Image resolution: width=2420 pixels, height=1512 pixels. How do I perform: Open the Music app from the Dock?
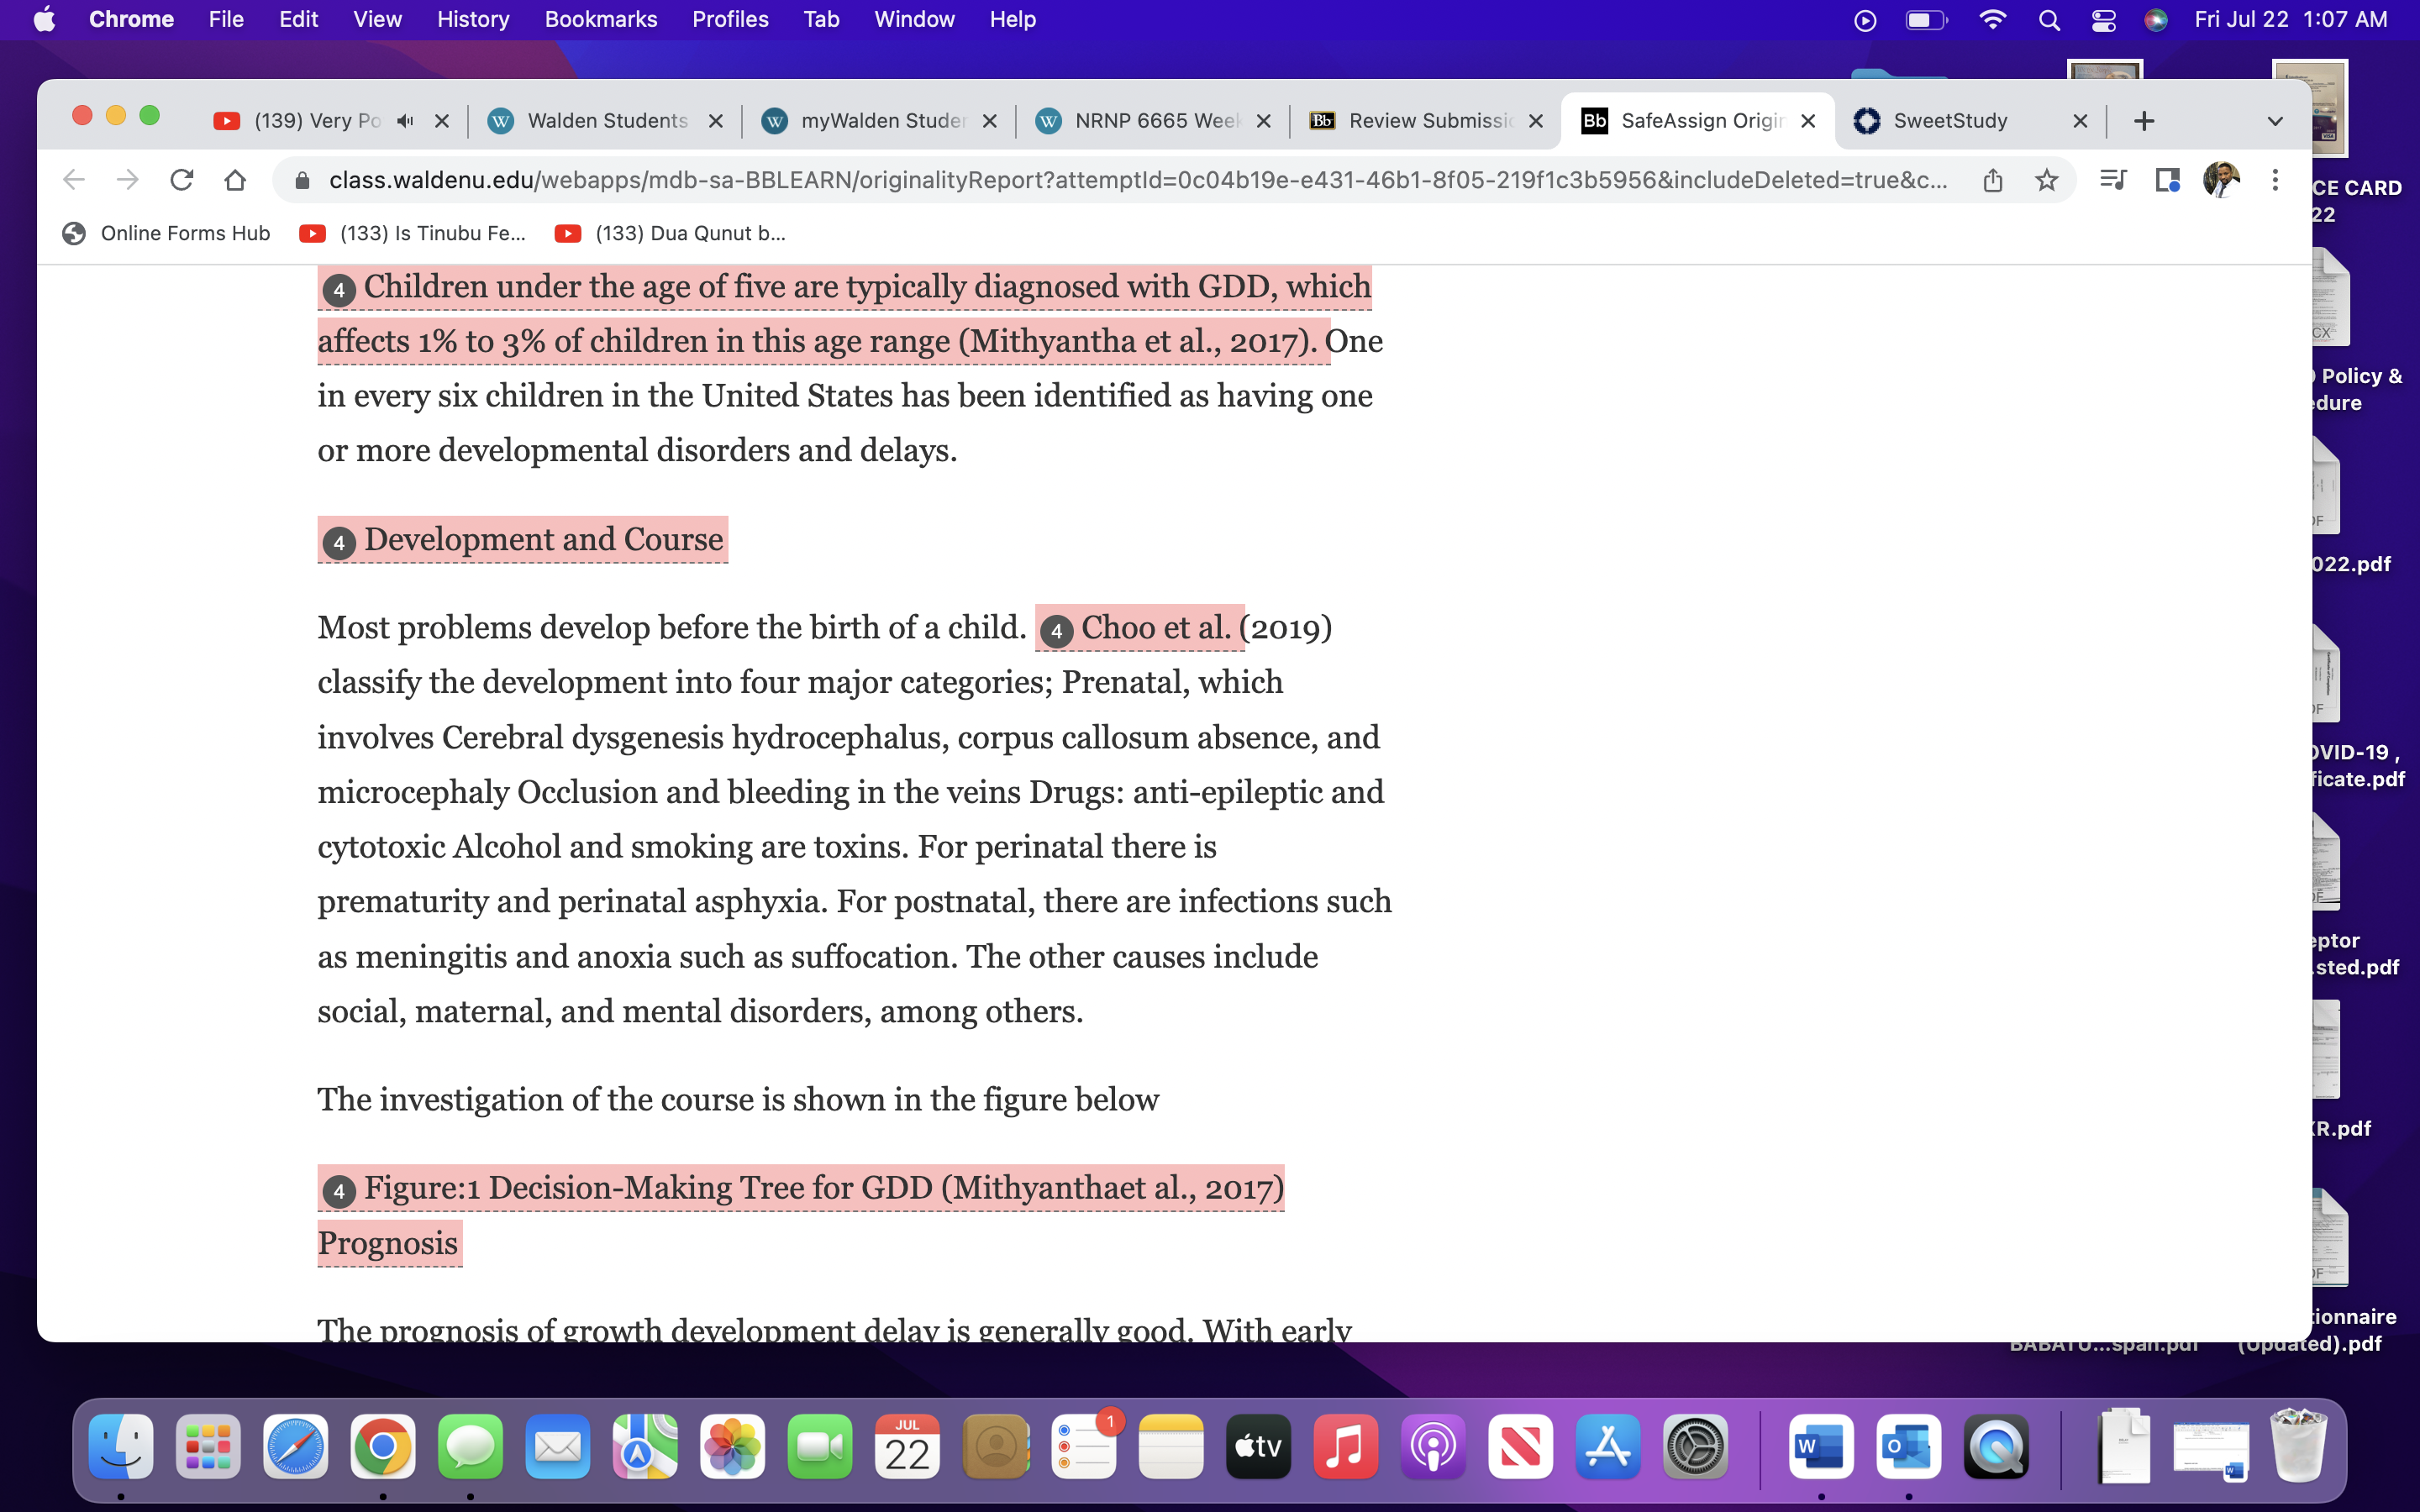[1345, 1446]
